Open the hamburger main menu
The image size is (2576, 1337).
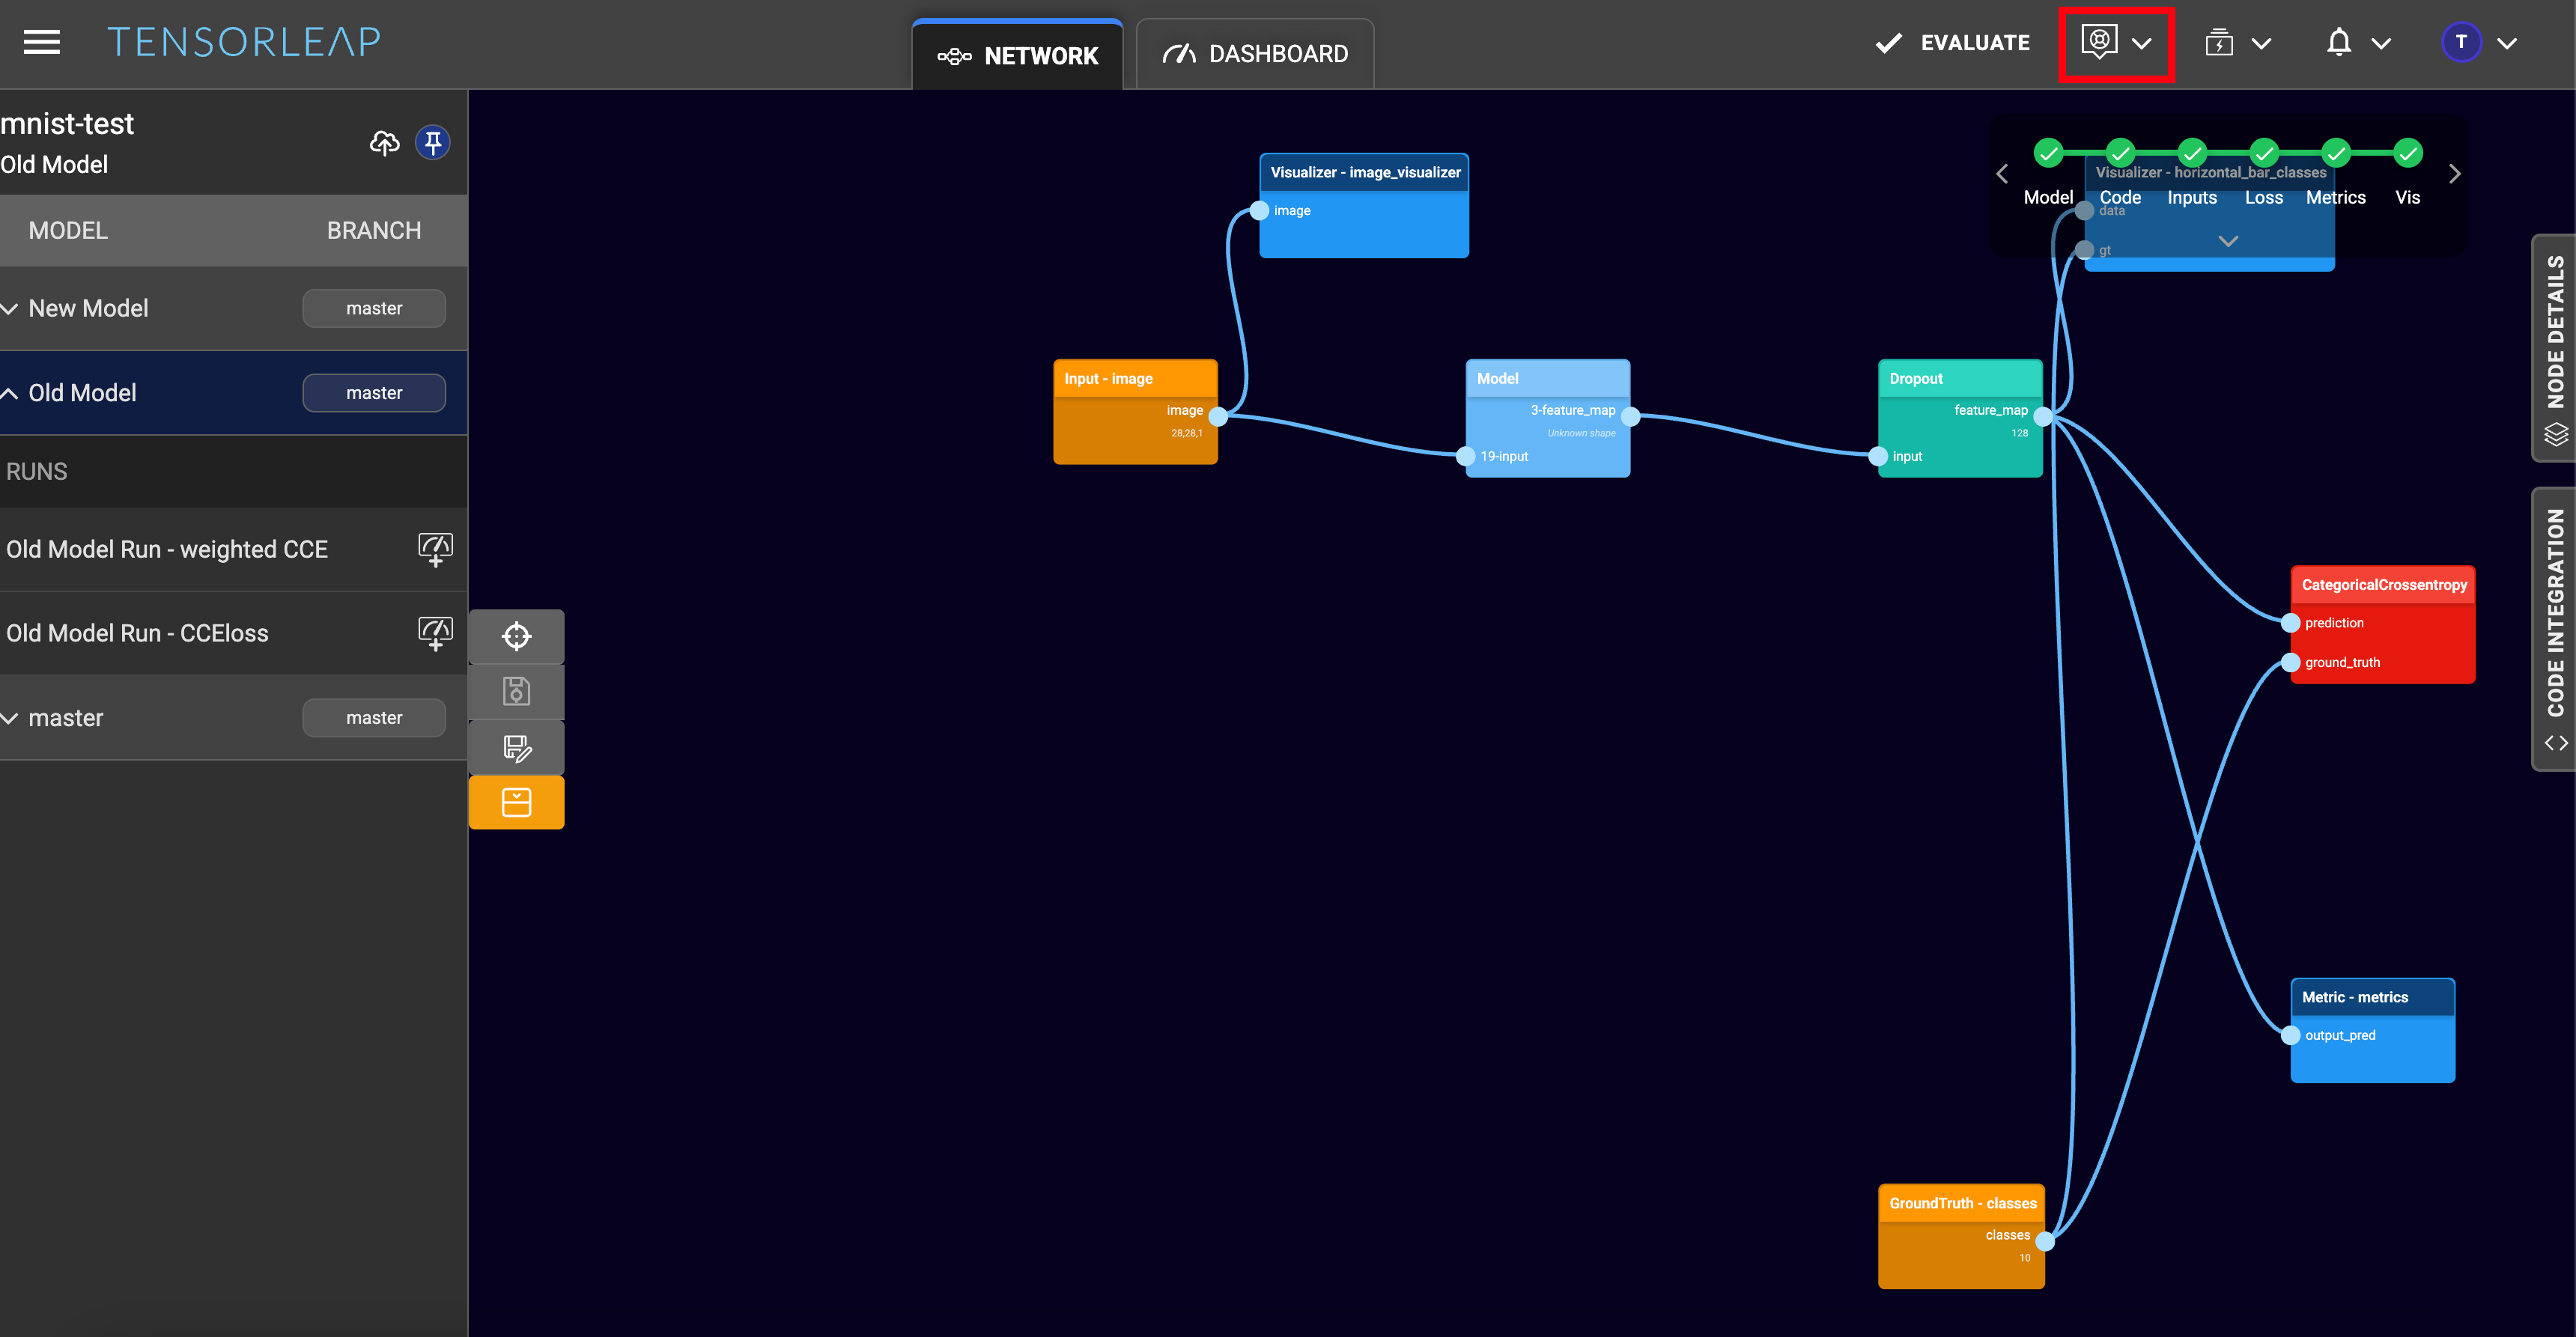(x=42, y=42)
